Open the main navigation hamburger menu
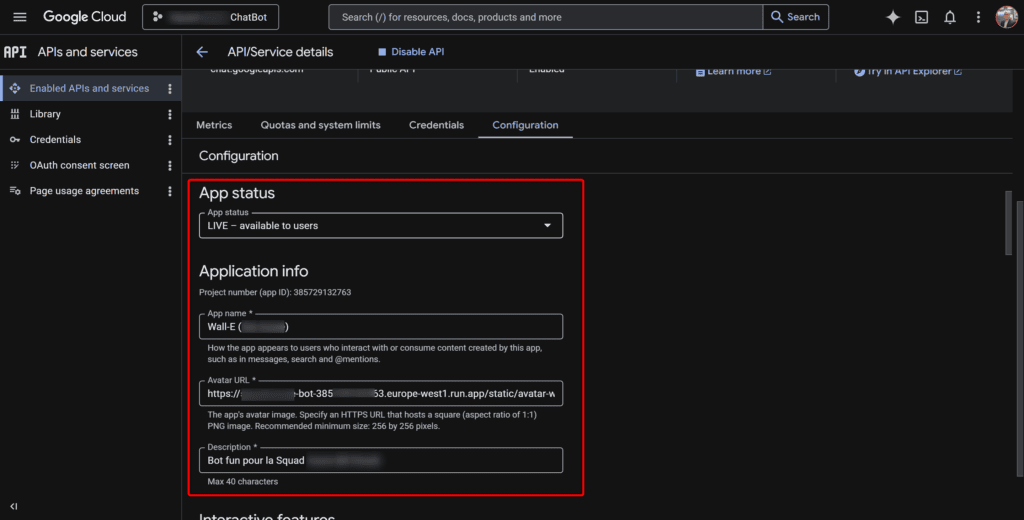 point(20,17)
